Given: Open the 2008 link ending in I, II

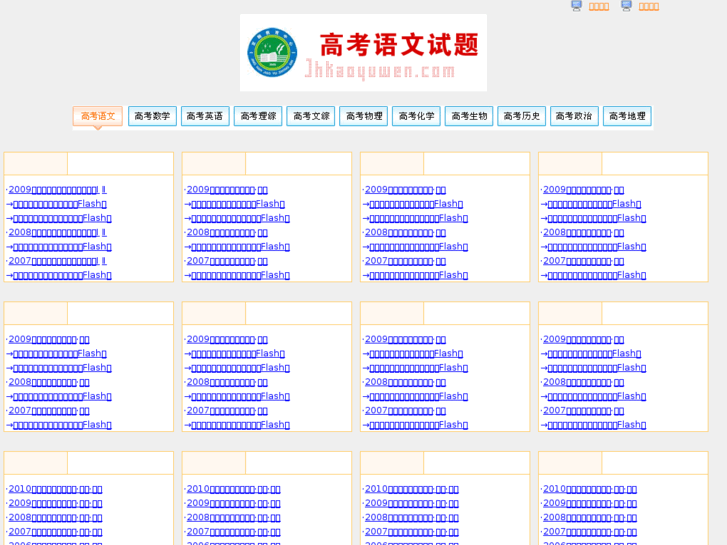Looking at the screenshot, I should click(57, 232).
